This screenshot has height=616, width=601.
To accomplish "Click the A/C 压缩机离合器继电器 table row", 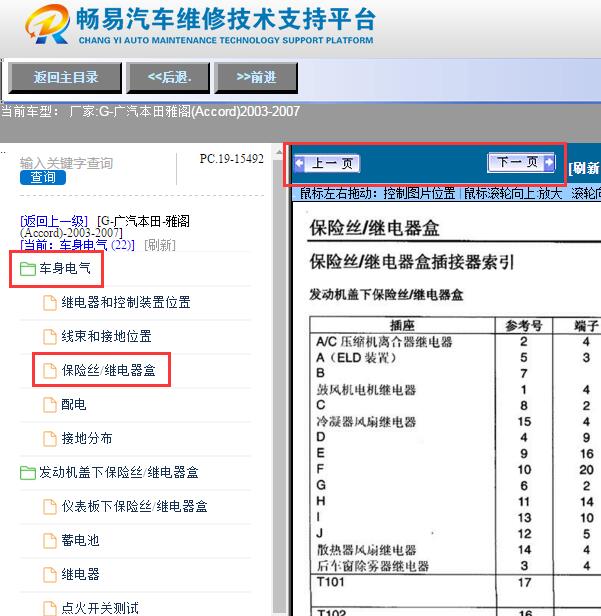I will 456,341.
